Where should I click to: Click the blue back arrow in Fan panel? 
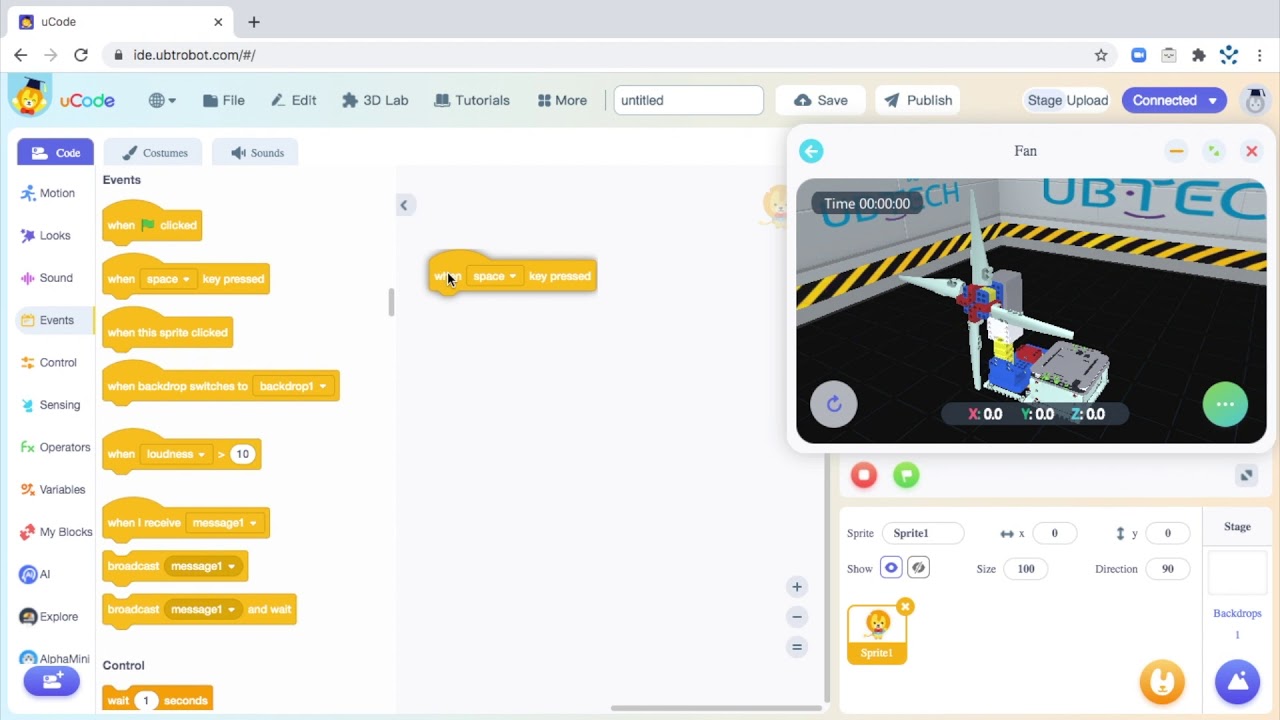(x=811, y=151)
